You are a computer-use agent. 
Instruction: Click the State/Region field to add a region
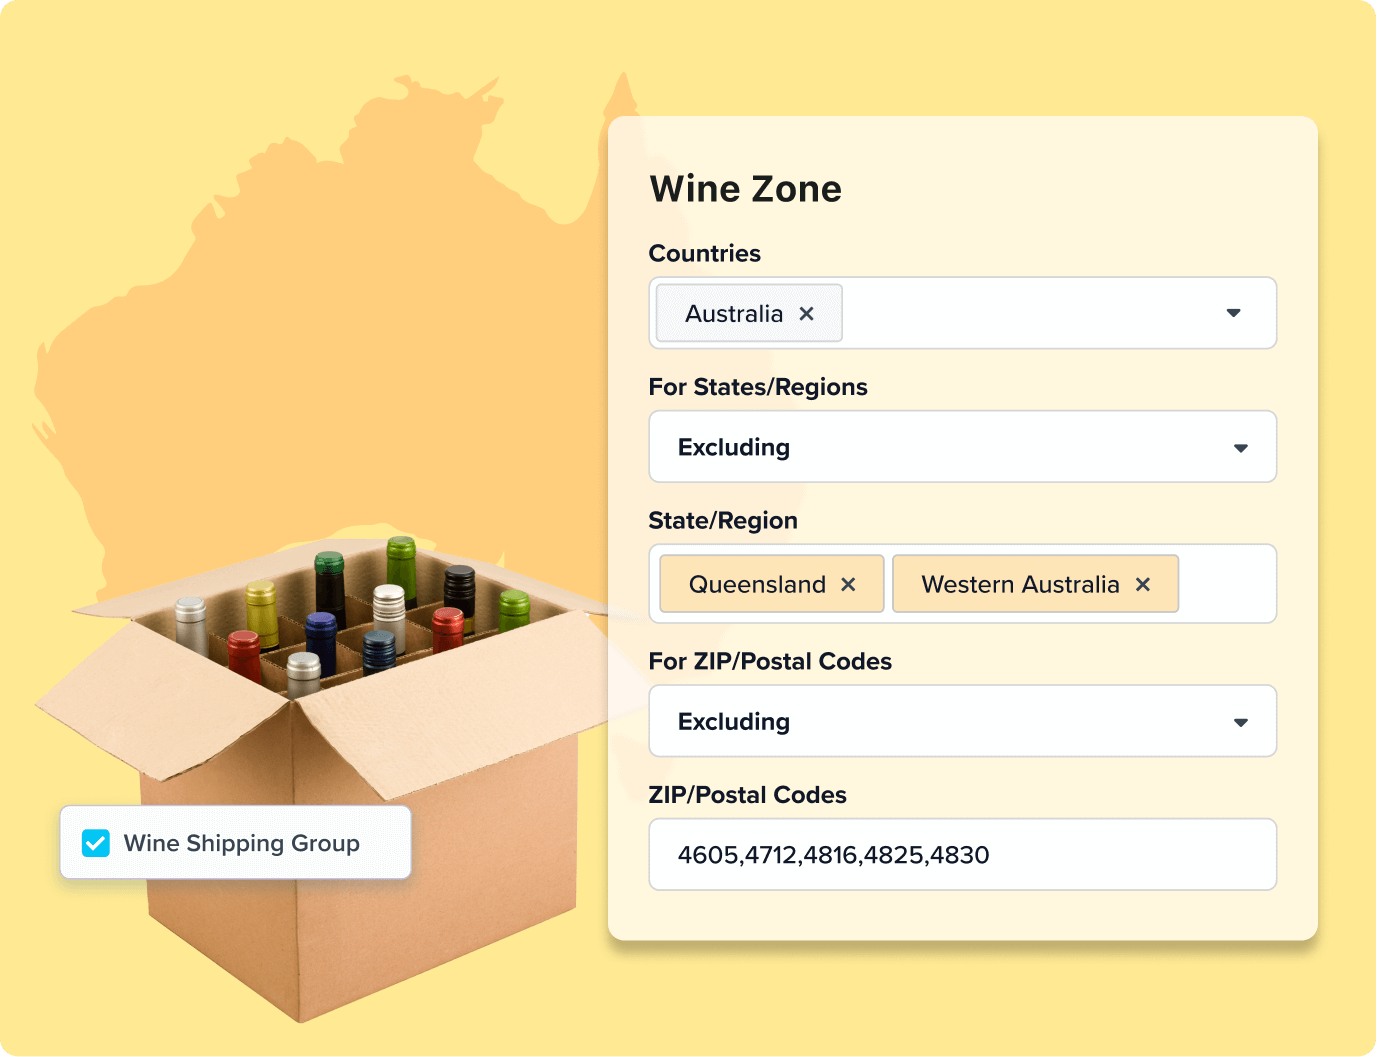point(1225,584)
